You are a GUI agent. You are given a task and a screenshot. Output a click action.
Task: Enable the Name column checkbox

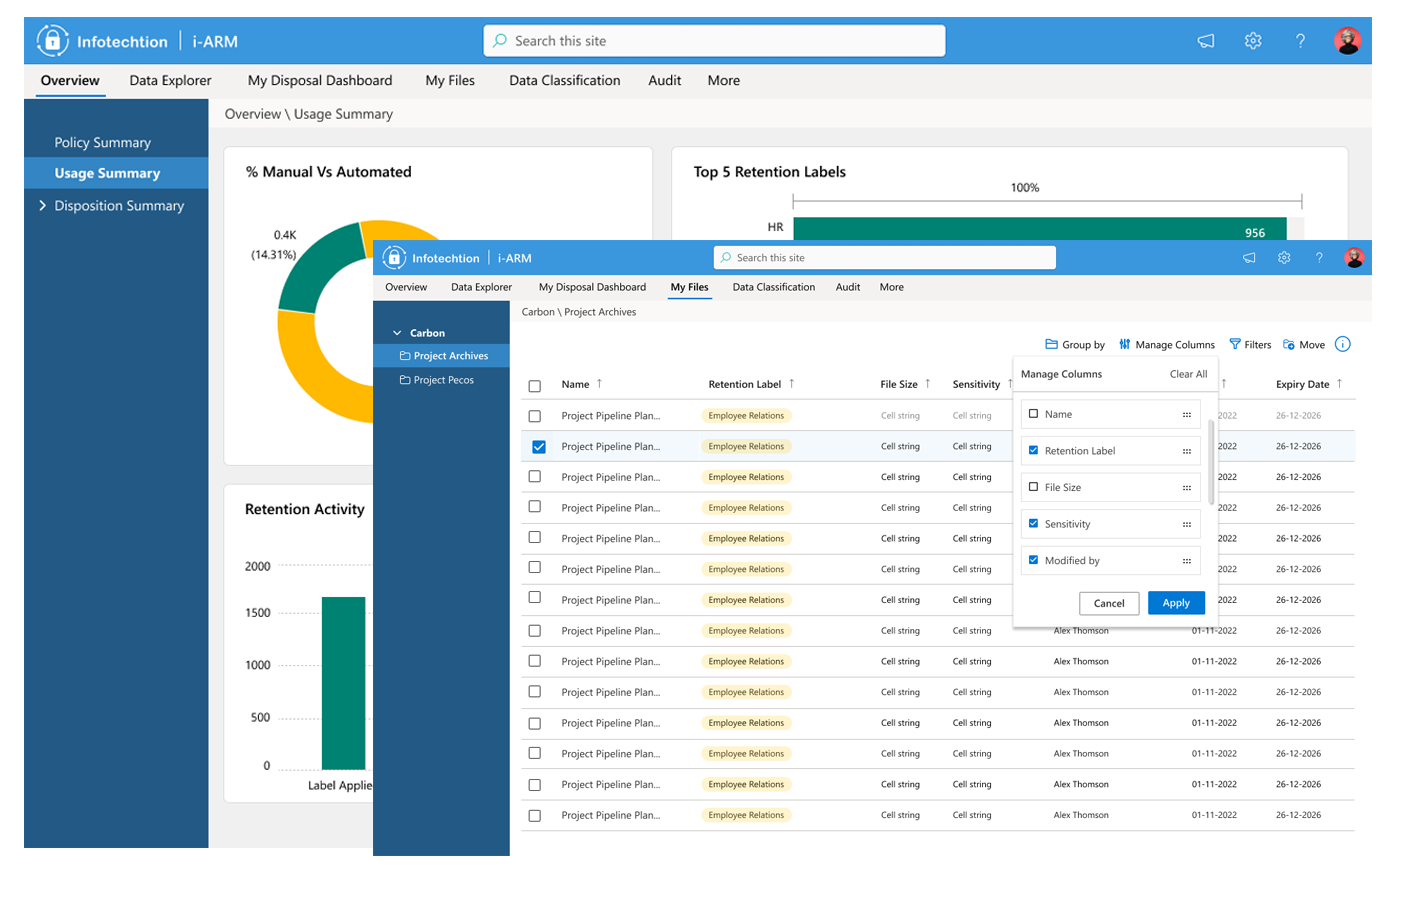tap(1034, 413)
